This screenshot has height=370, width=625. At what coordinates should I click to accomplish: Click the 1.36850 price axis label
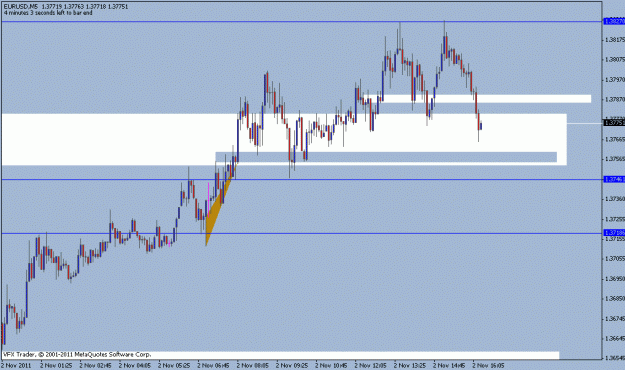click(615, 298)
